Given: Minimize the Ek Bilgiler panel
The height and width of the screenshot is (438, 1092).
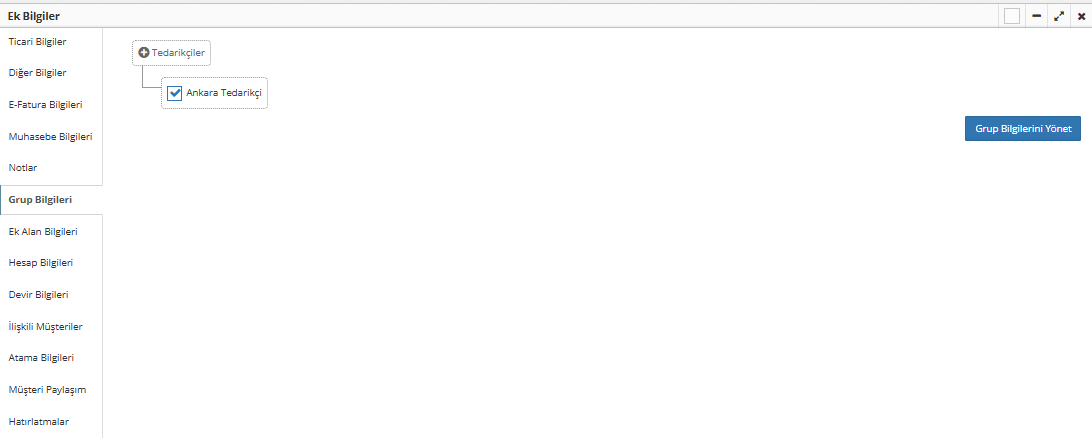Looking at the screenshot, I should (1036, 16).
